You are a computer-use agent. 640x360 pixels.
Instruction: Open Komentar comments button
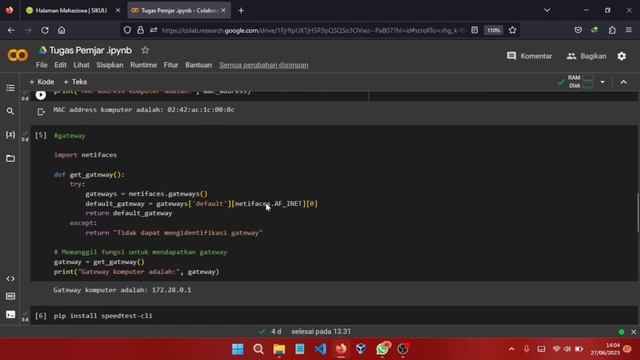click(x=529, y=56)
